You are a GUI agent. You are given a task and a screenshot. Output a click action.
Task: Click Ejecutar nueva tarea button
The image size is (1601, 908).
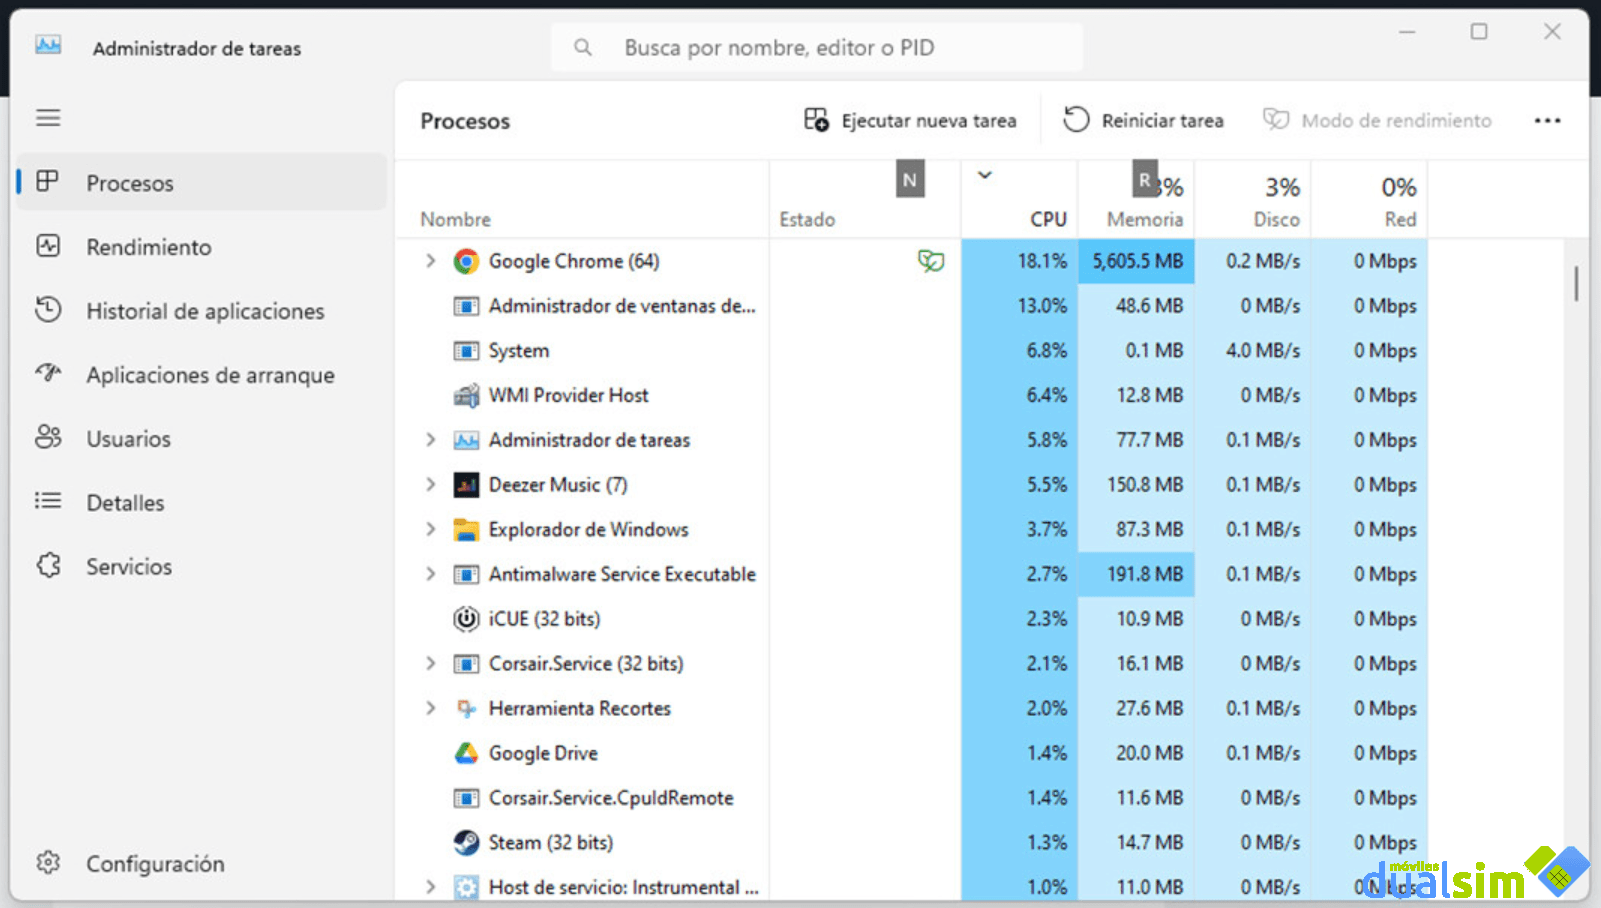pyautogui.click(x=910, y=120)
